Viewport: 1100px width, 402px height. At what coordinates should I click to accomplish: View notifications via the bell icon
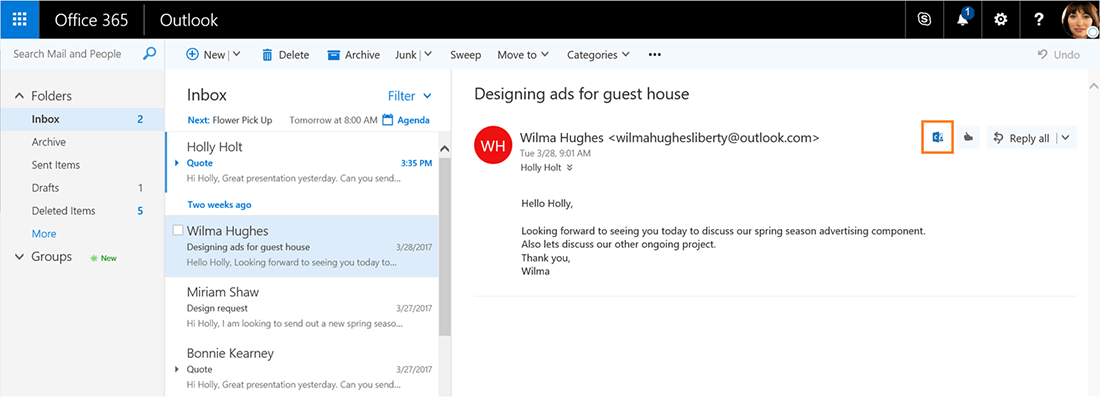pyautogui.click(x=964, y=20)
